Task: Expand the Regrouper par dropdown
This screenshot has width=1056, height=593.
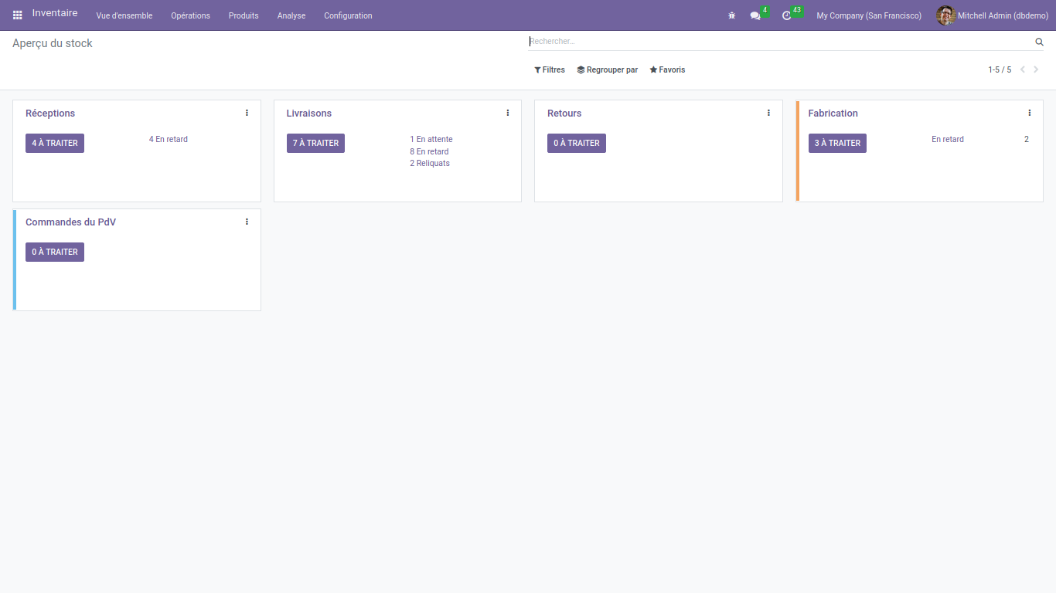Action: (x=607, y=70)
